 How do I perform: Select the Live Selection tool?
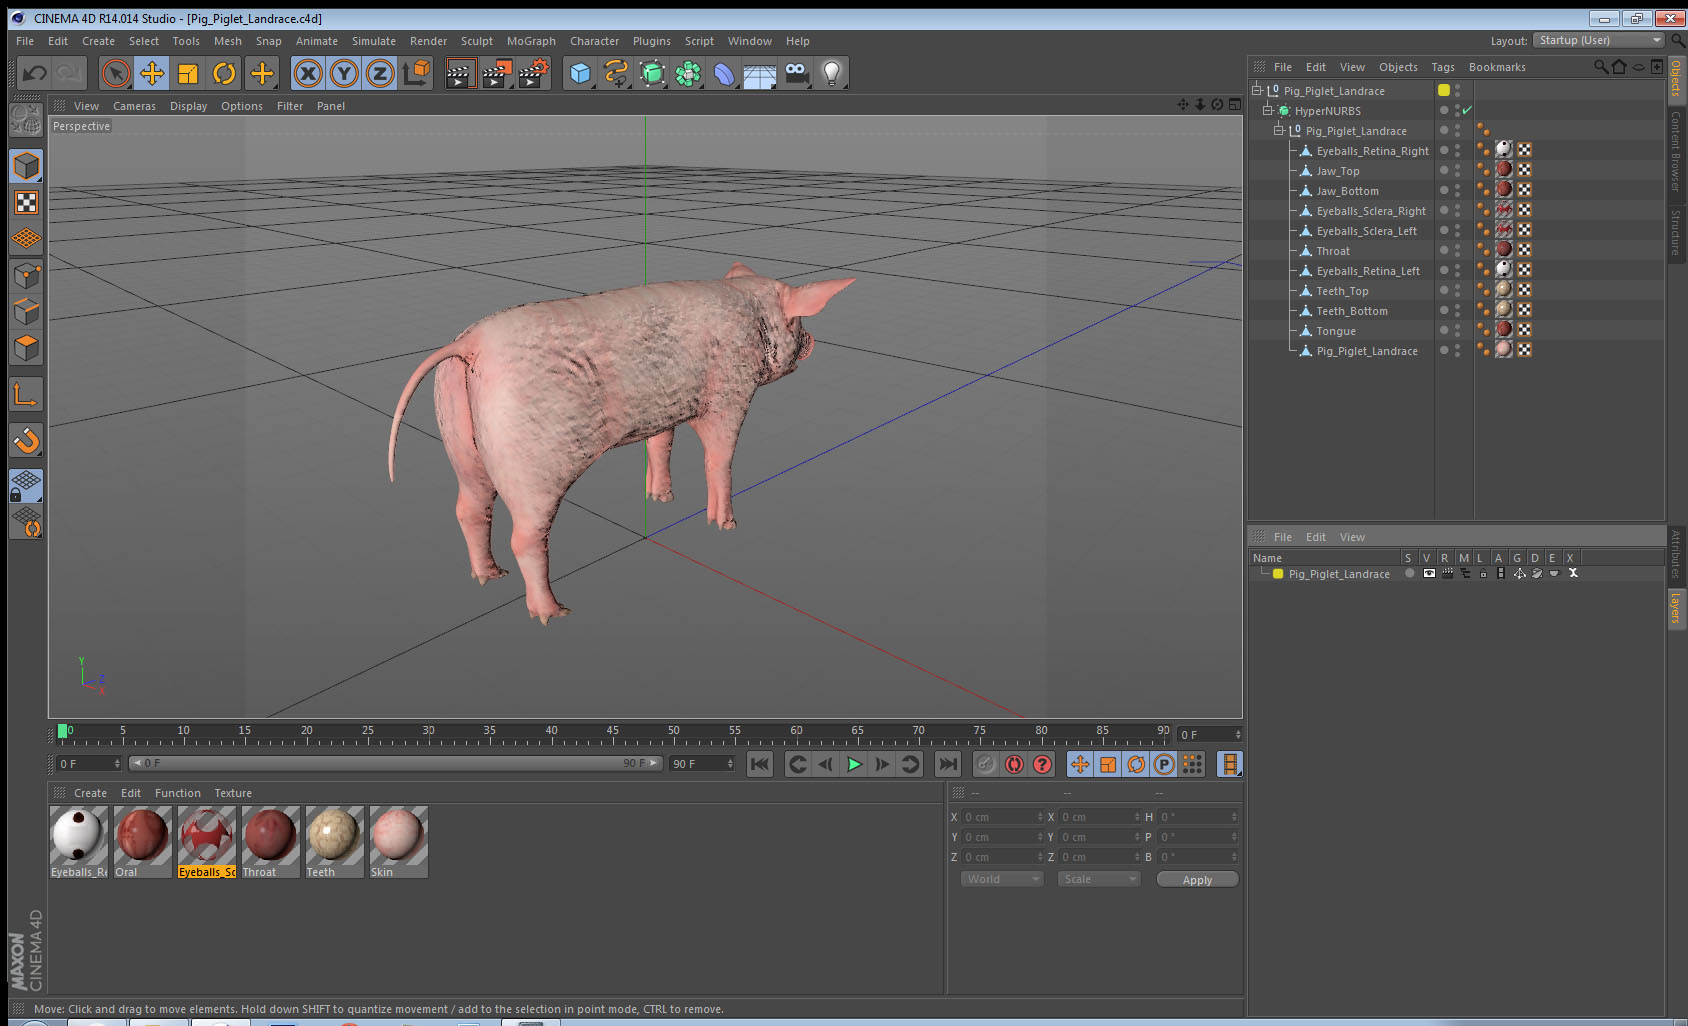(116, 73)
